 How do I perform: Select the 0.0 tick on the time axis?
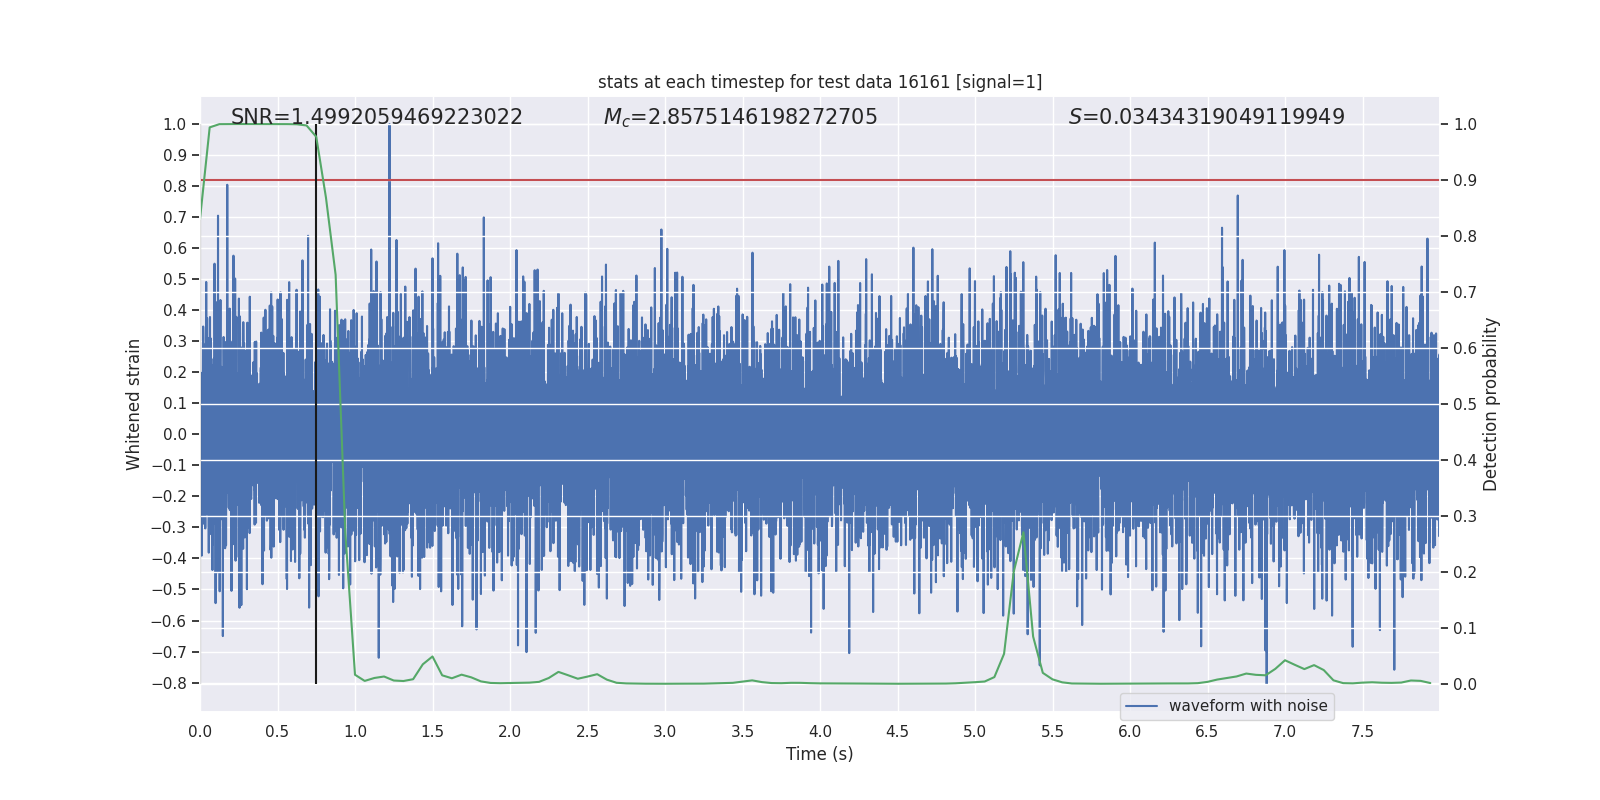[x=200, y=732]
